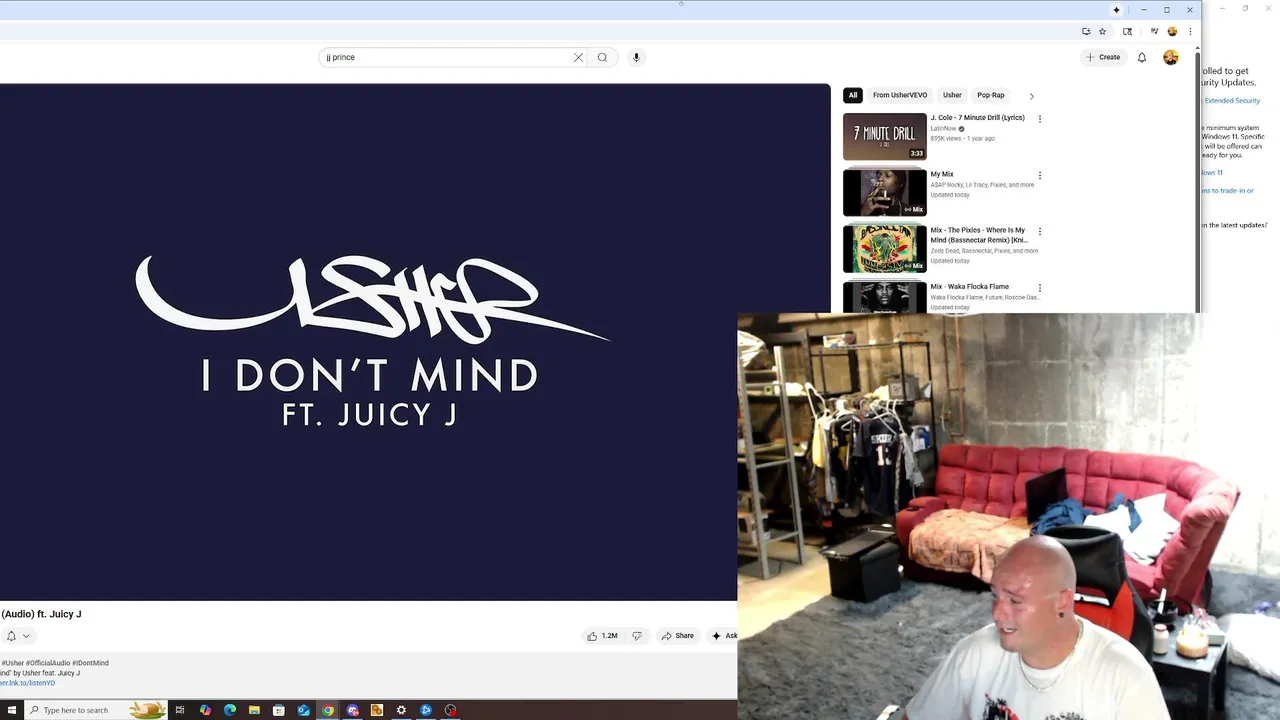Click the YouTube search magnifier button
The image size is (1280, 720).
point(602,57)
